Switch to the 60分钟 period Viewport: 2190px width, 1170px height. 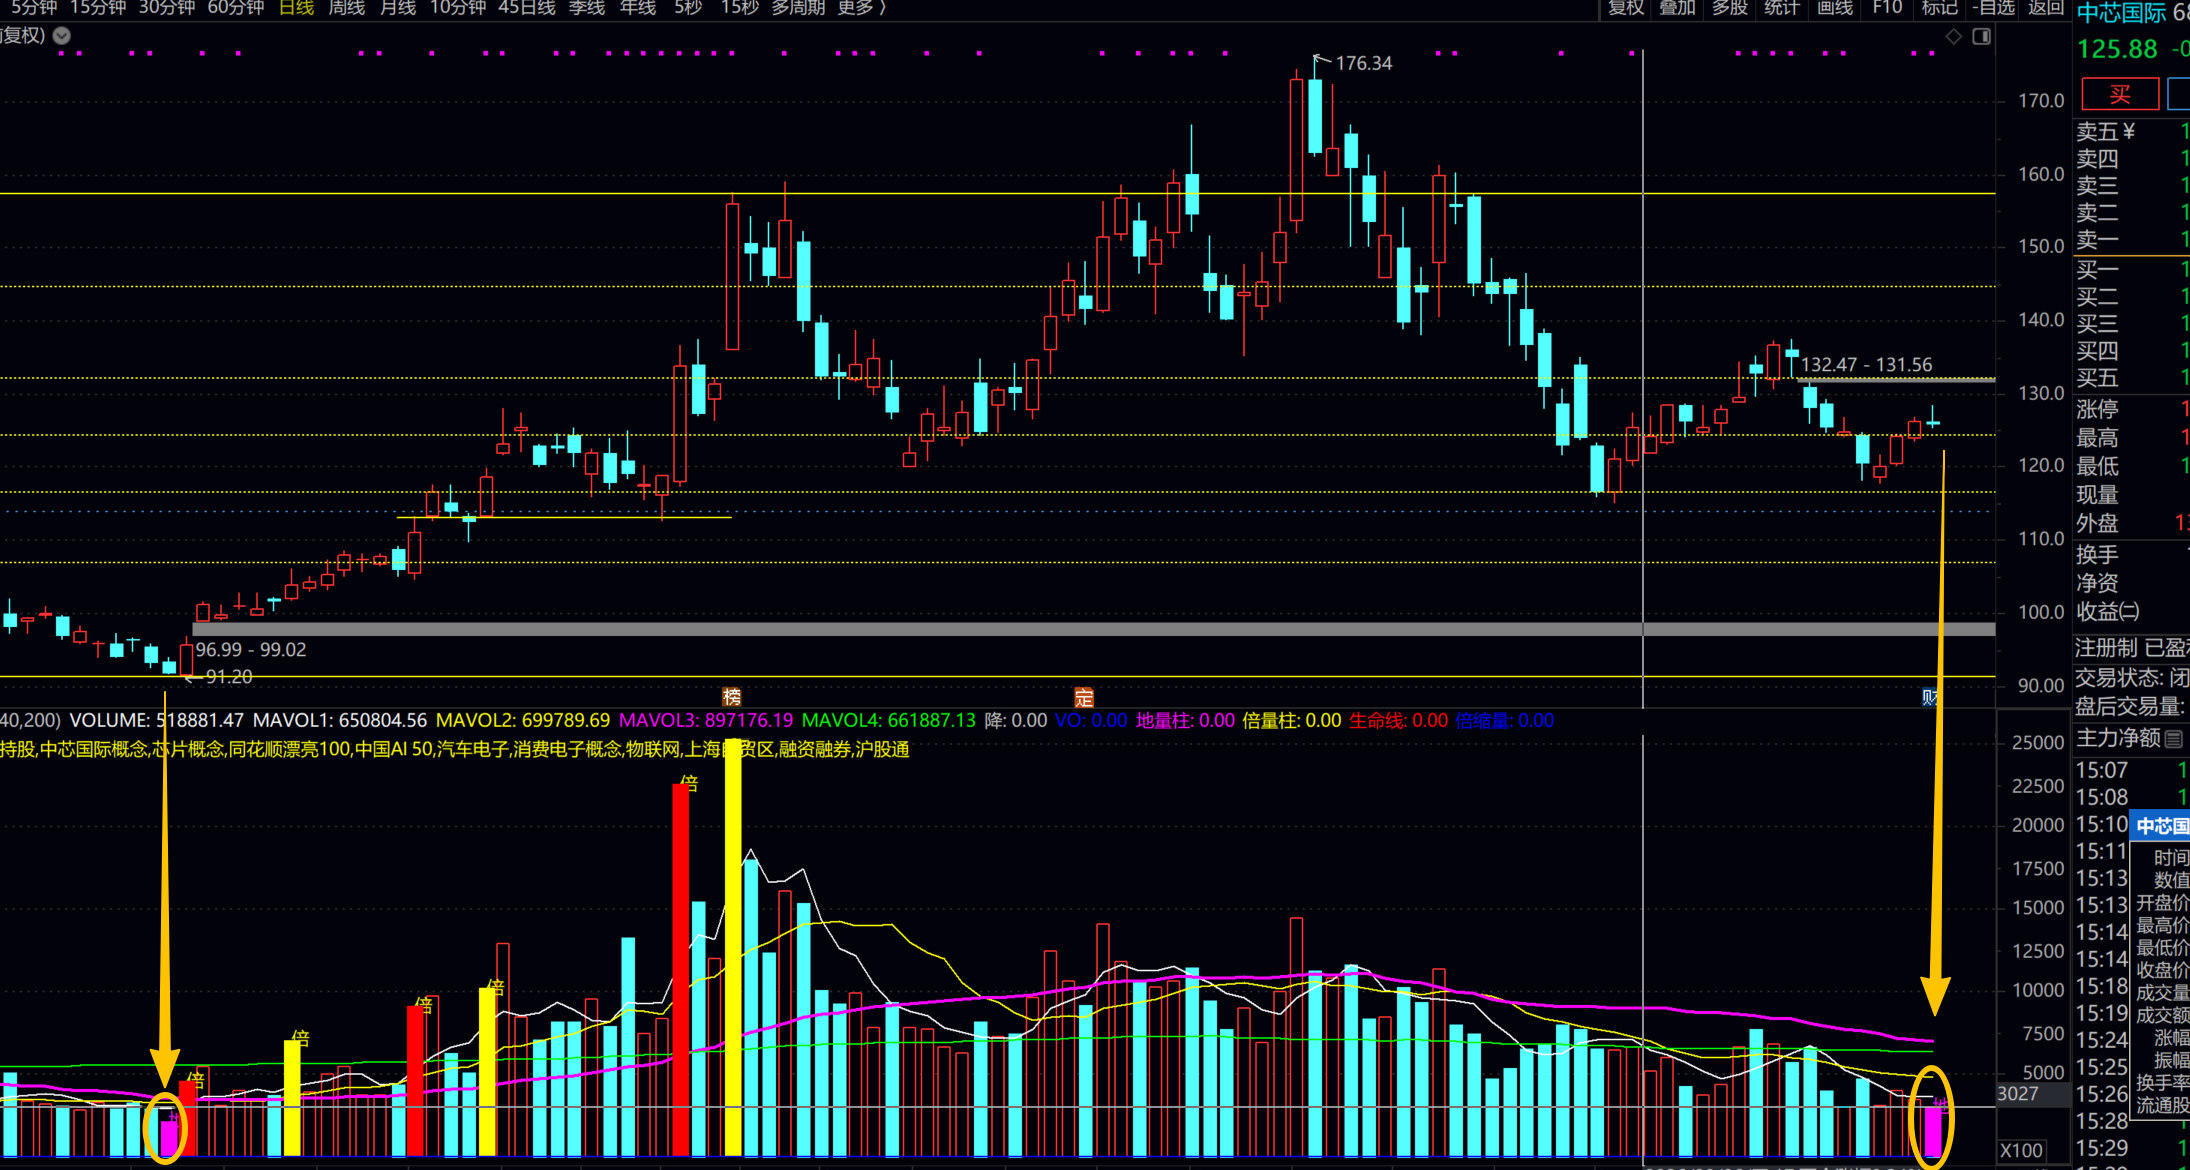coord(235,8)
